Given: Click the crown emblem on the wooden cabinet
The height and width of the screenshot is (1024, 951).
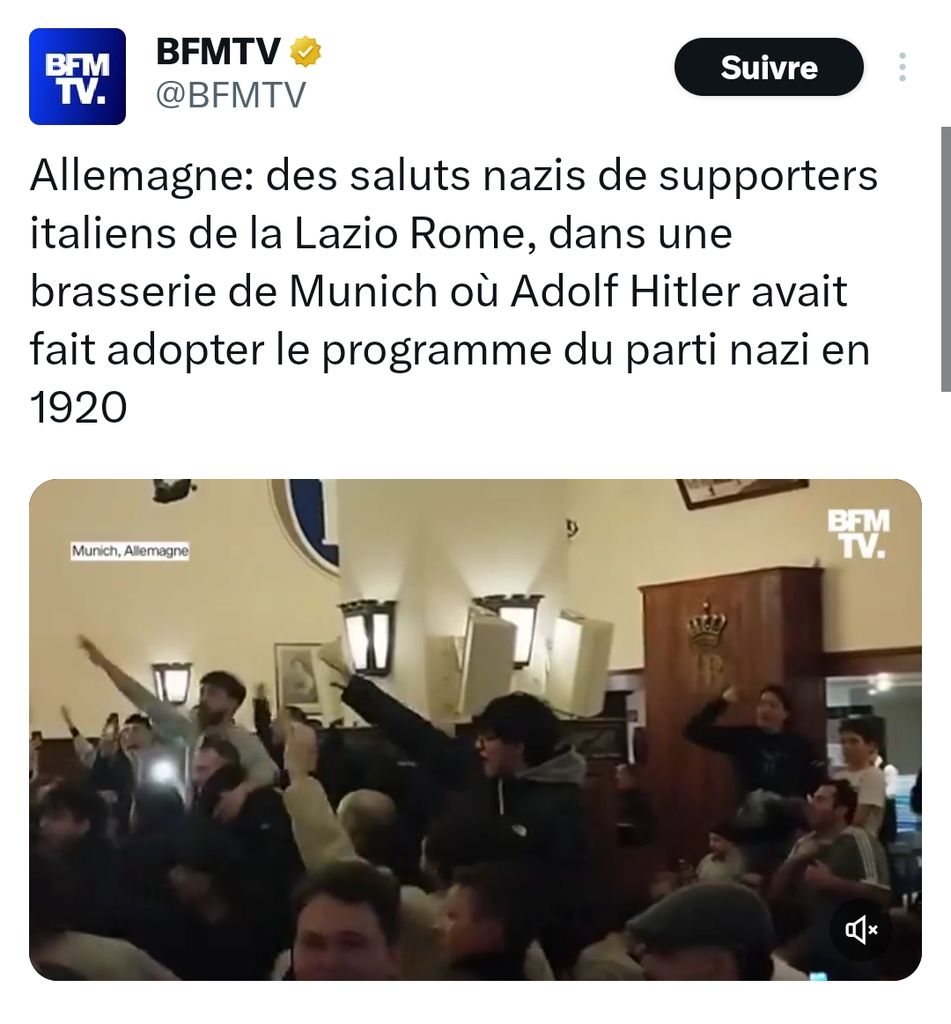Looking at the screenshot, I should (x=706, y=626).
